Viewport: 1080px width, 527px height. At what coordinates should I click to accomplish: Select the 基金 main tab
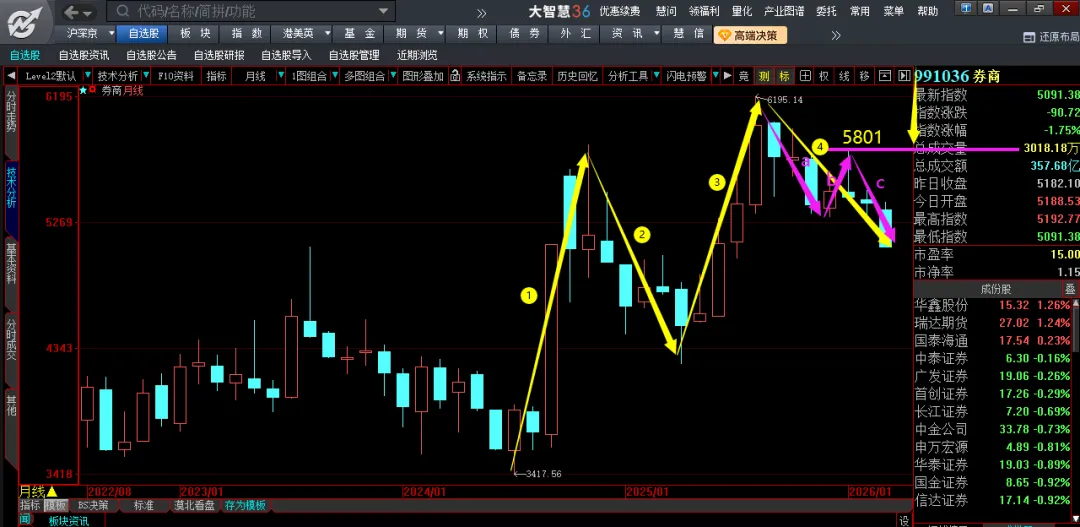click(360, 33)
